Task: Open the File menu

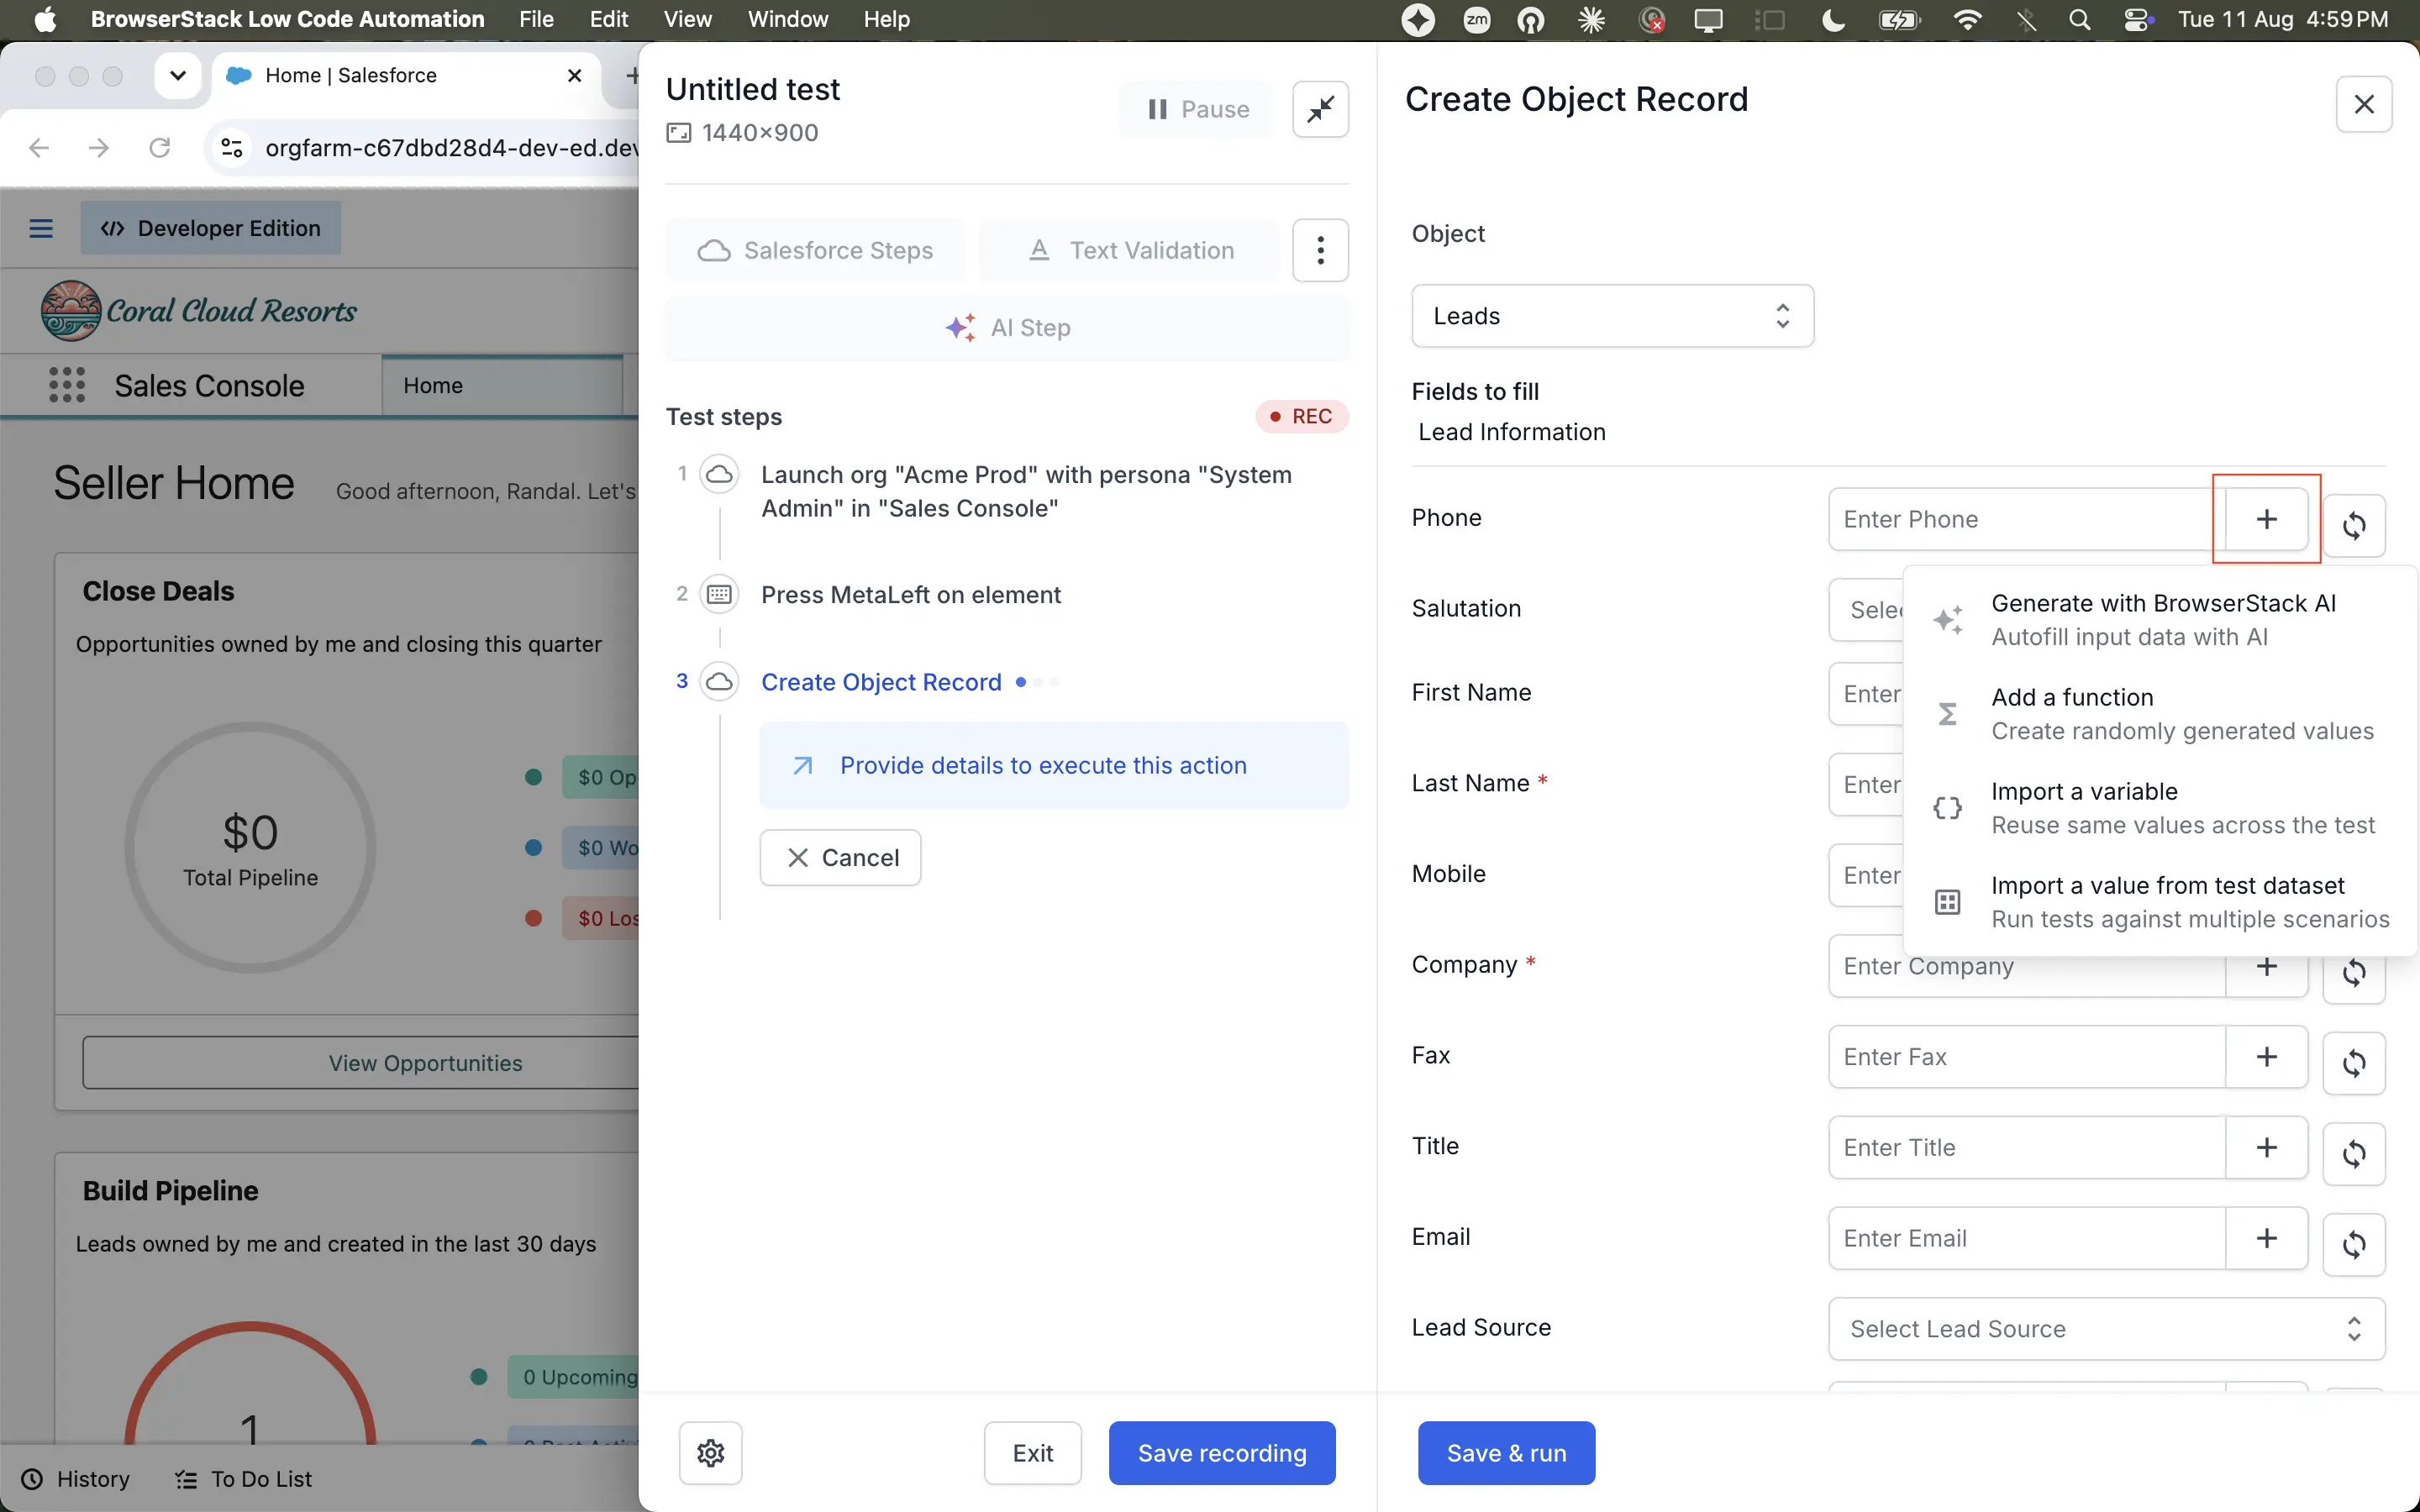Action: (536, 19)
